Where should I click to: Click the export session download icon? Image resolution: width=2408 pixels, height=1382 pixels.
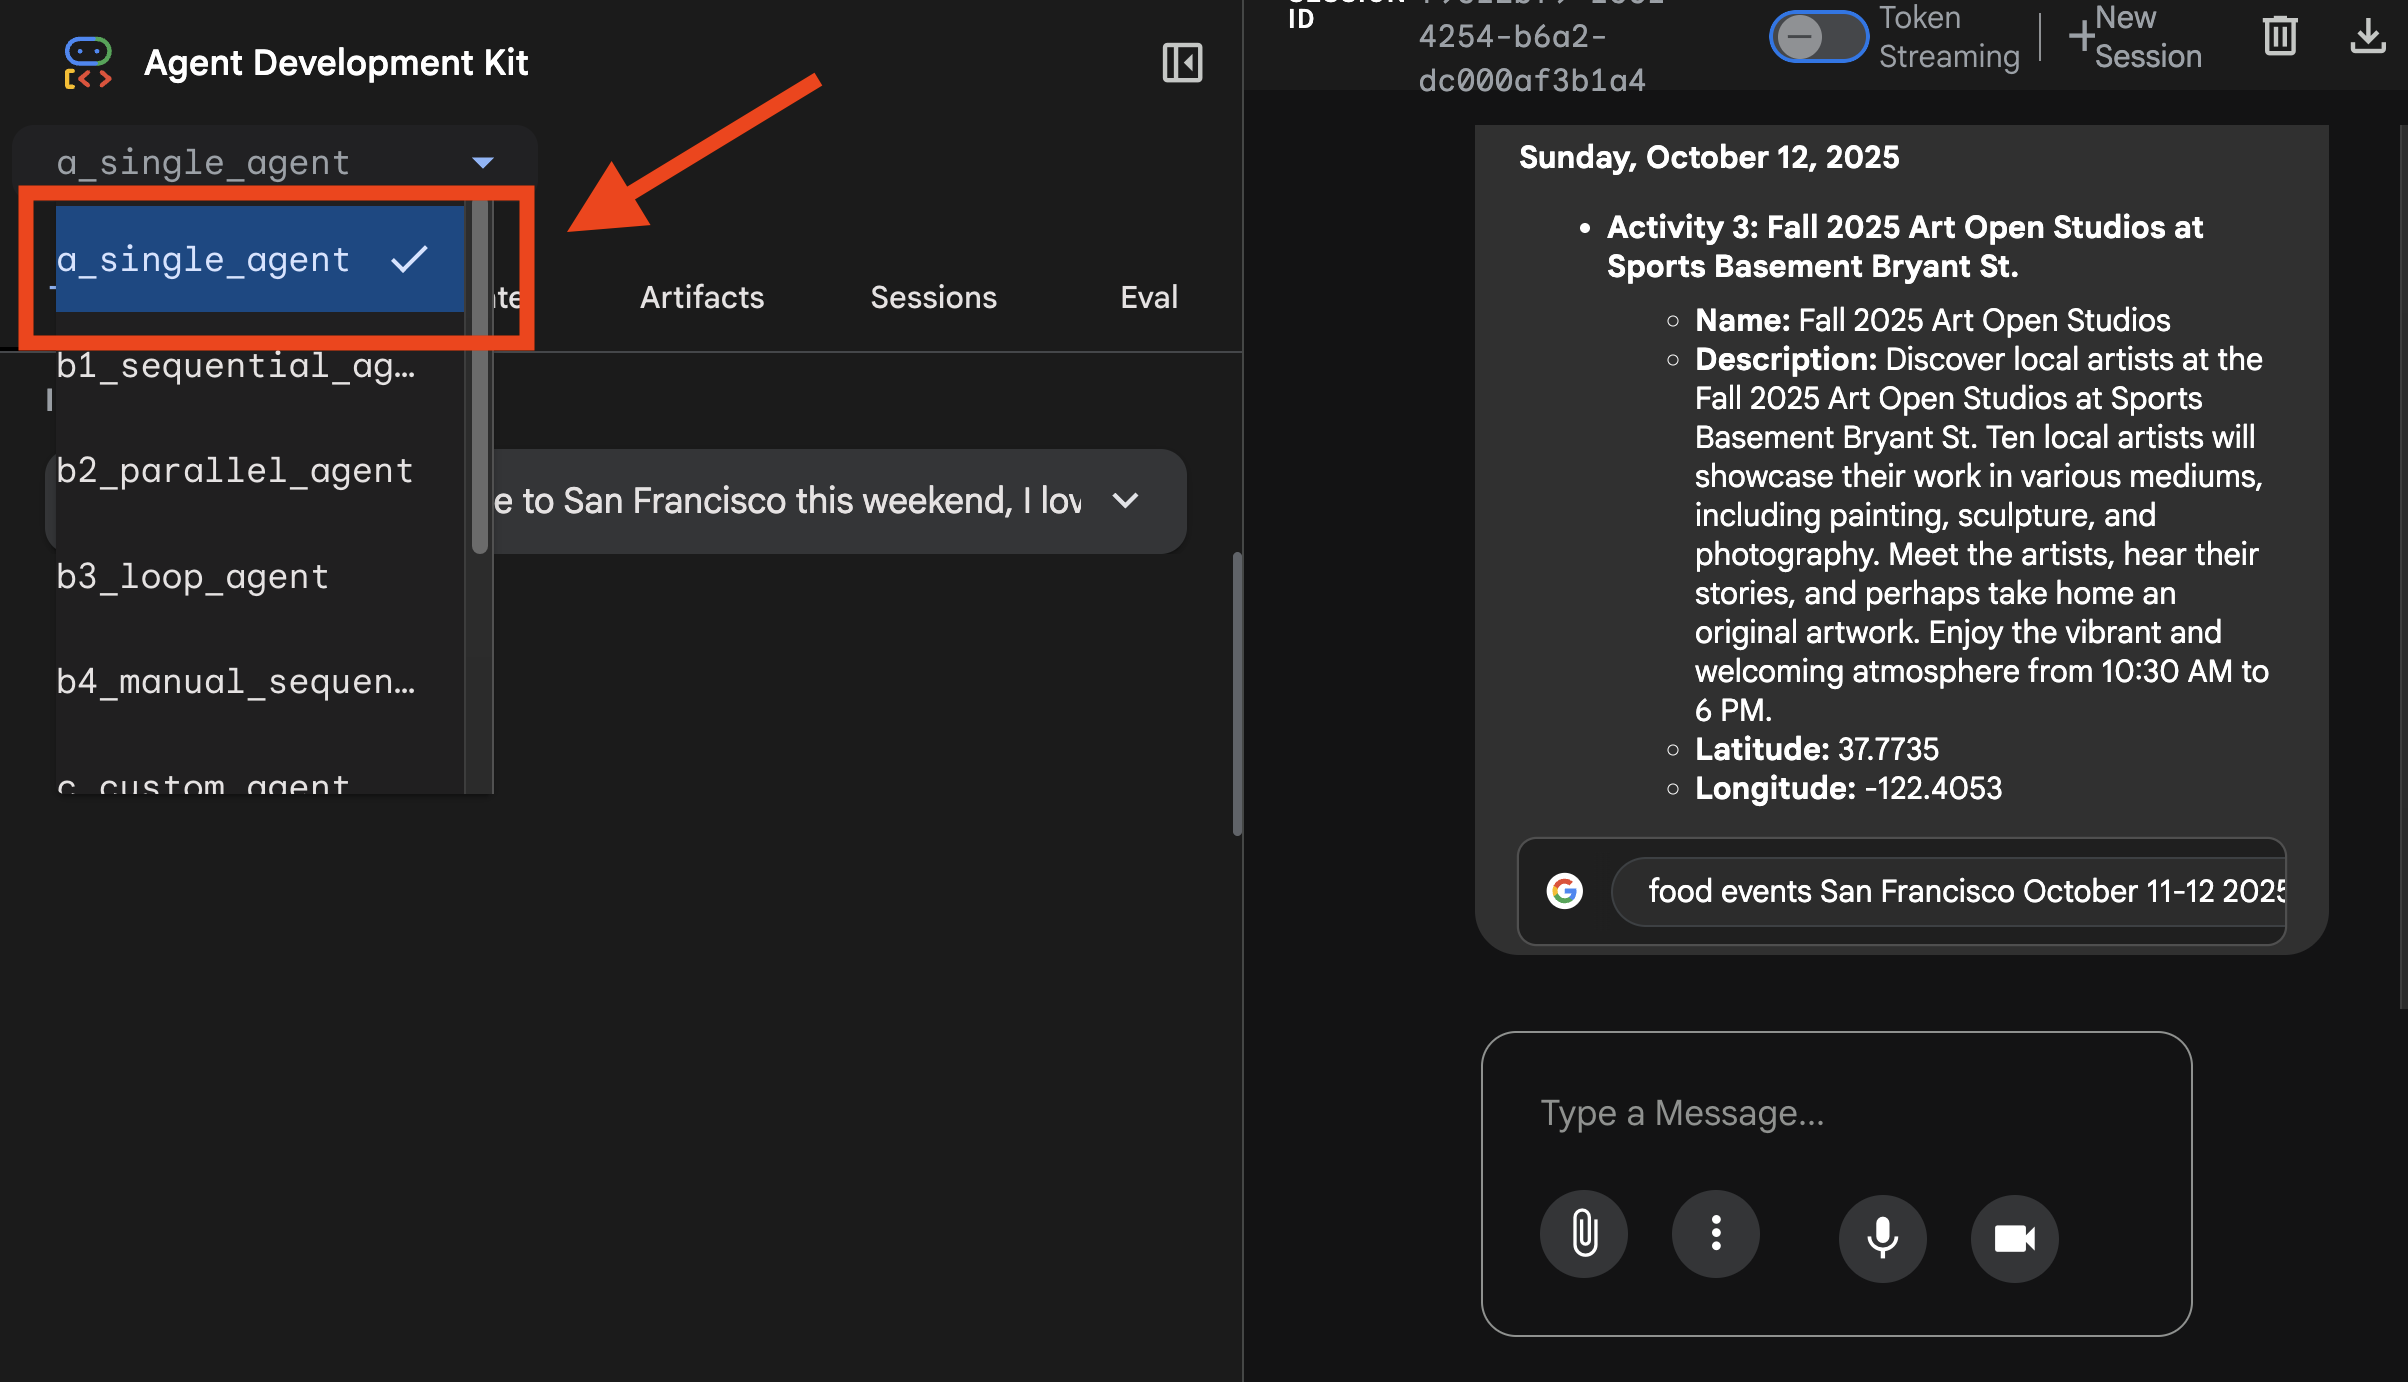point(2366,37)
